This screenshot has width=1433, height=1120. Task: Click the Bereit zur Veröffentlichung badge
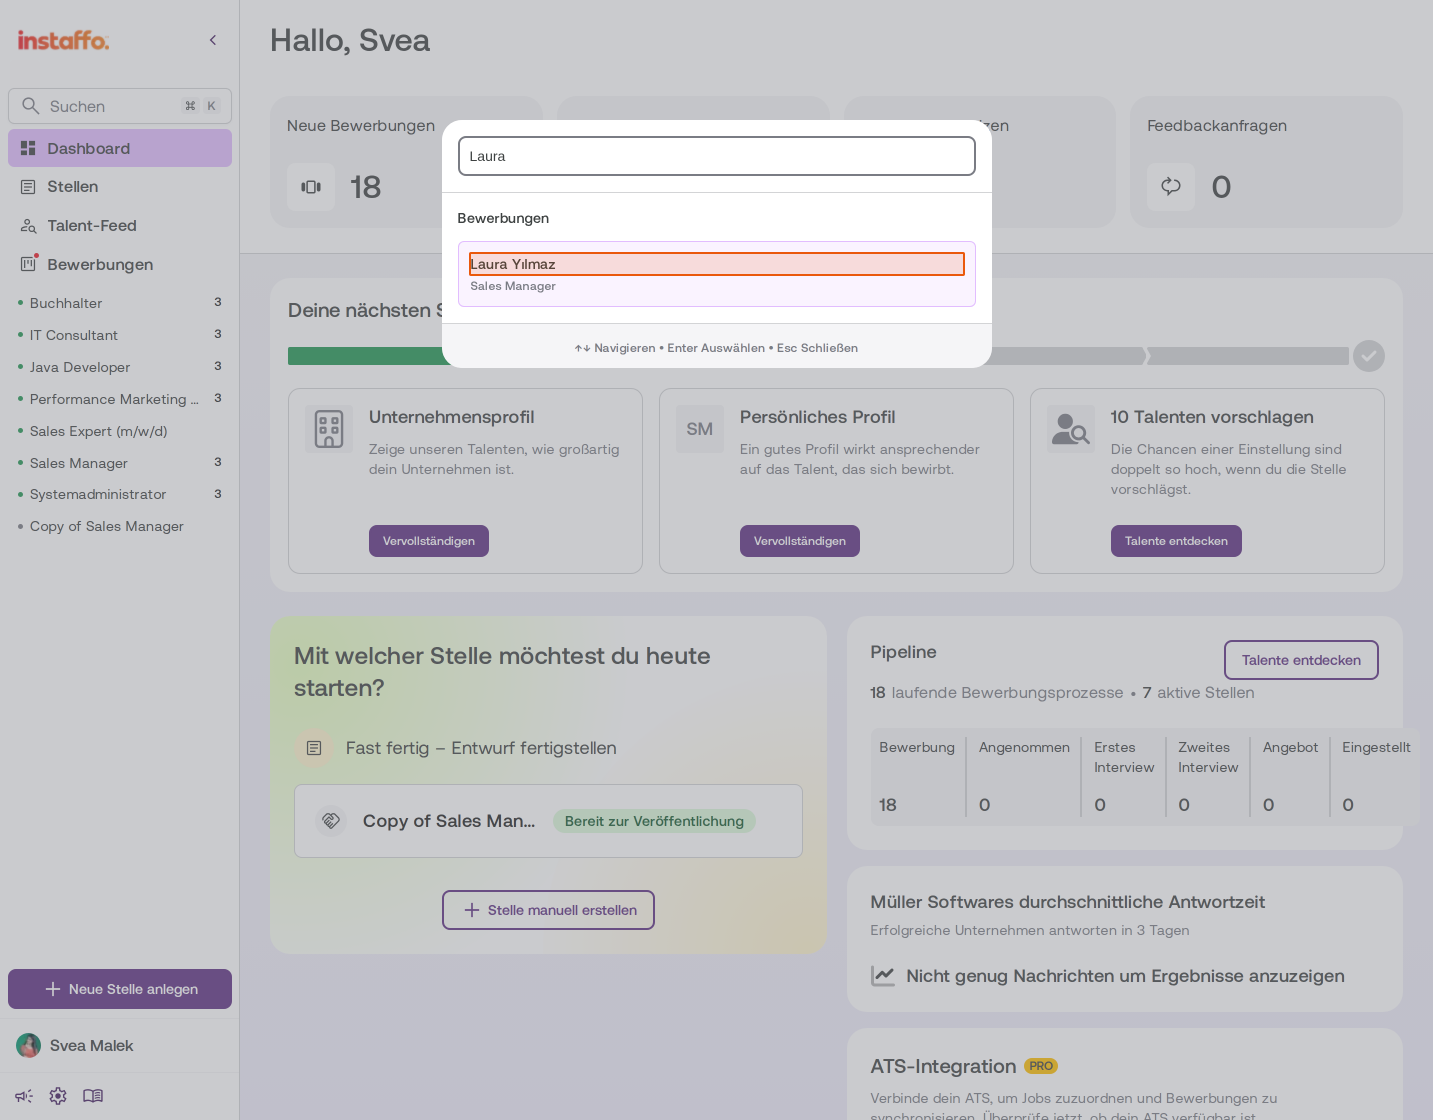point(654,821)
